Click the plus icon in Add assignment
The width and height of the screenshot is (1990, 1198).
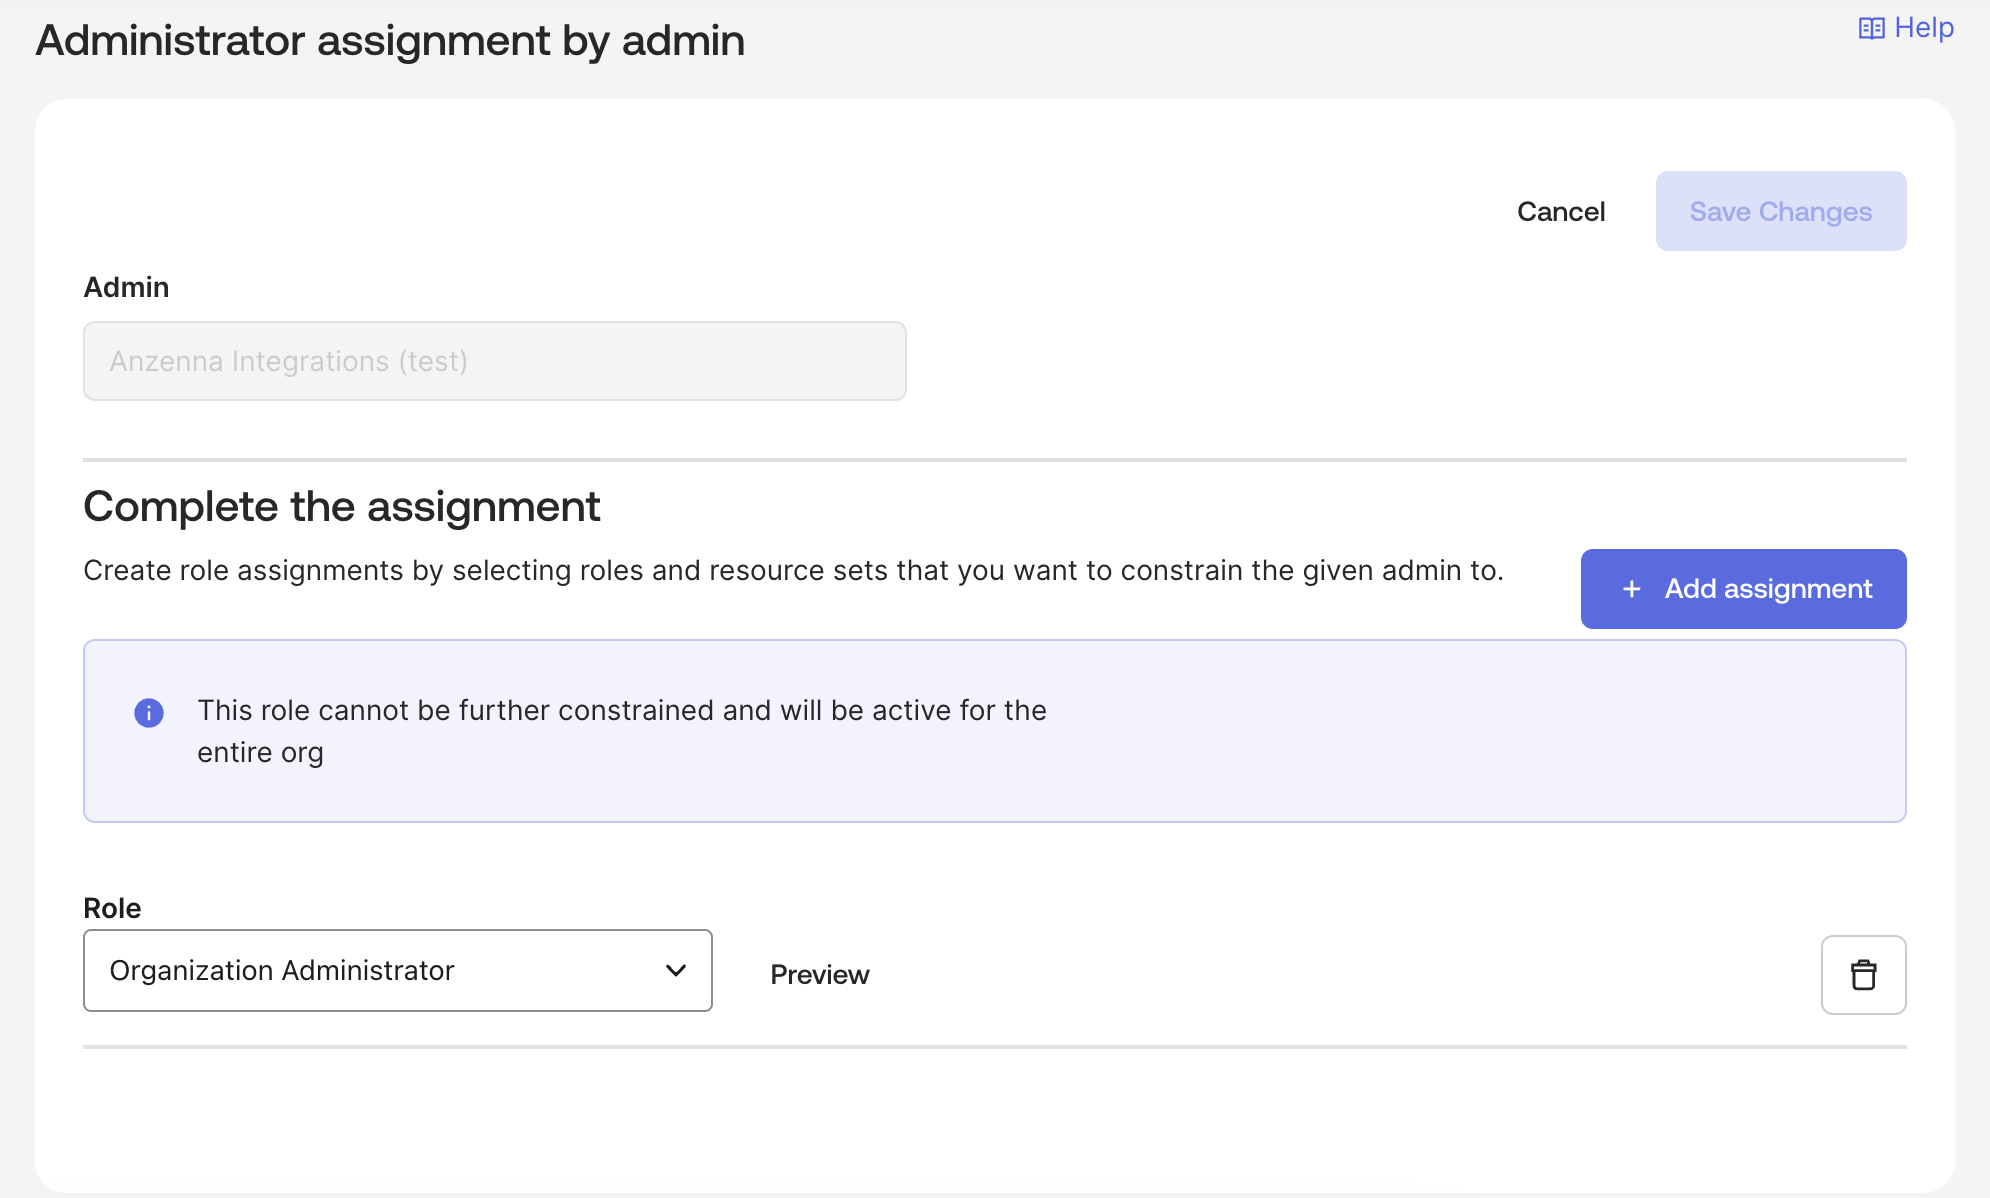coord(1631,589)
